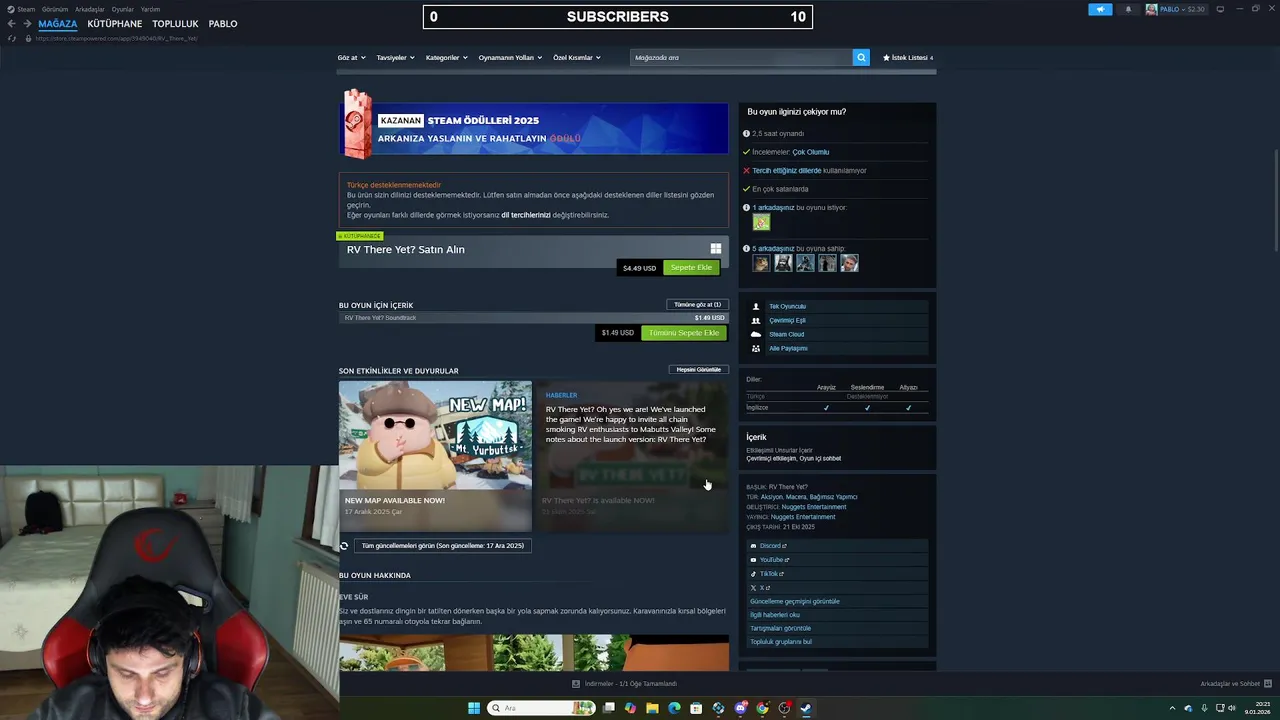1280x720 pixels.
Task: Open Arkadaşlar ve Sohbet panel
Action: [1235, 684]
